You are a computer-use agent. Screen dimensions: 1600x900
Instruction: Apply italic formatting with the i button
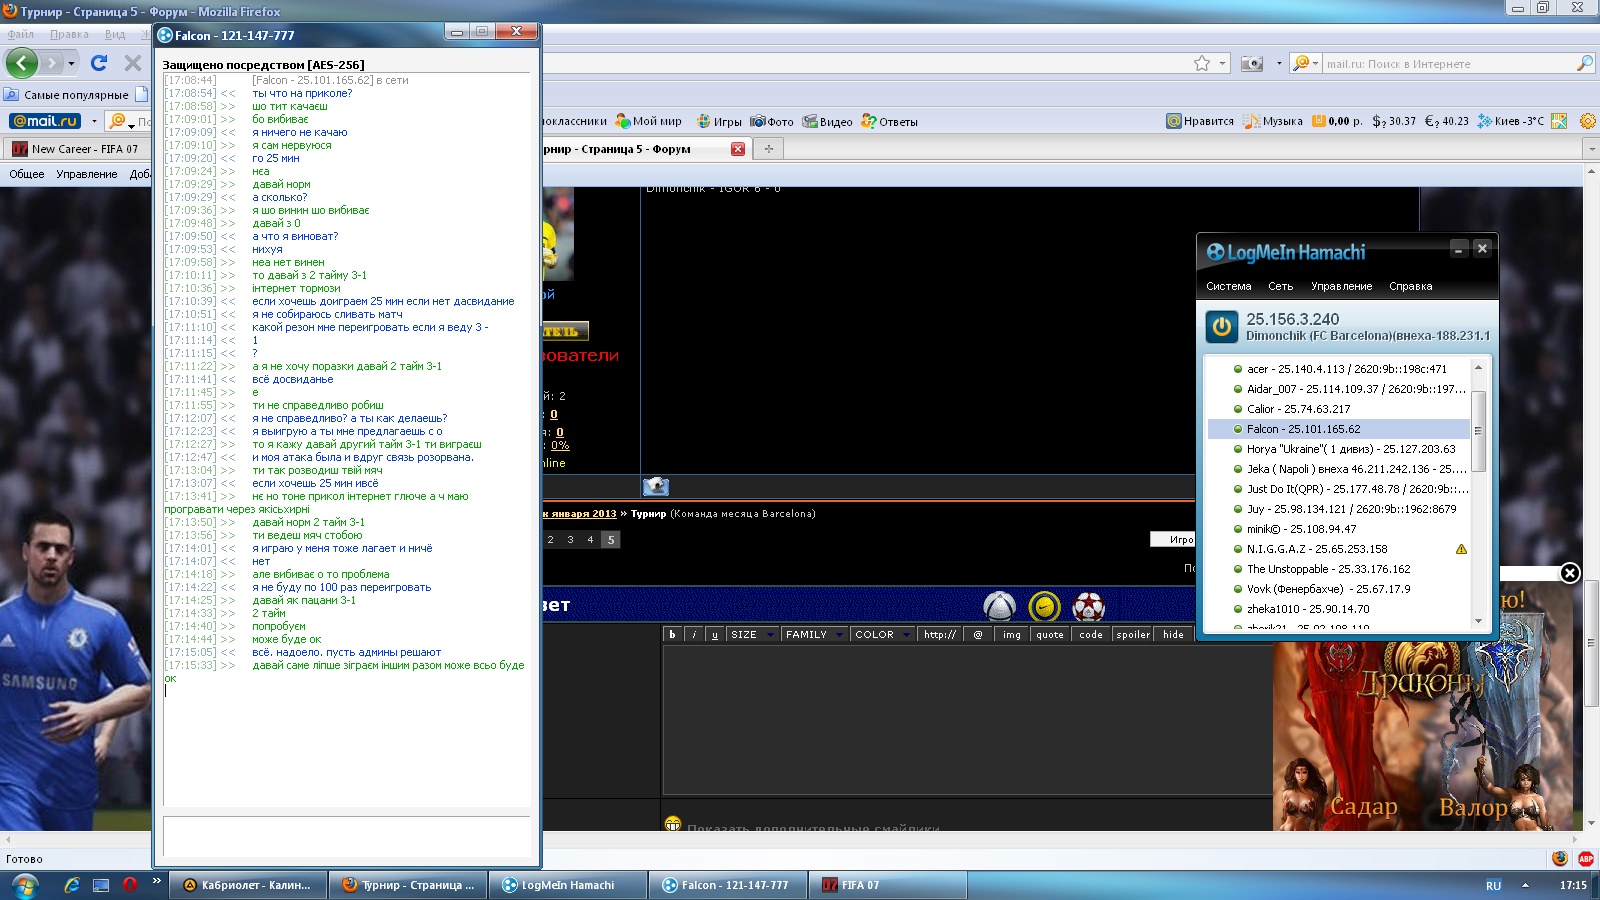tap(694, 634)
